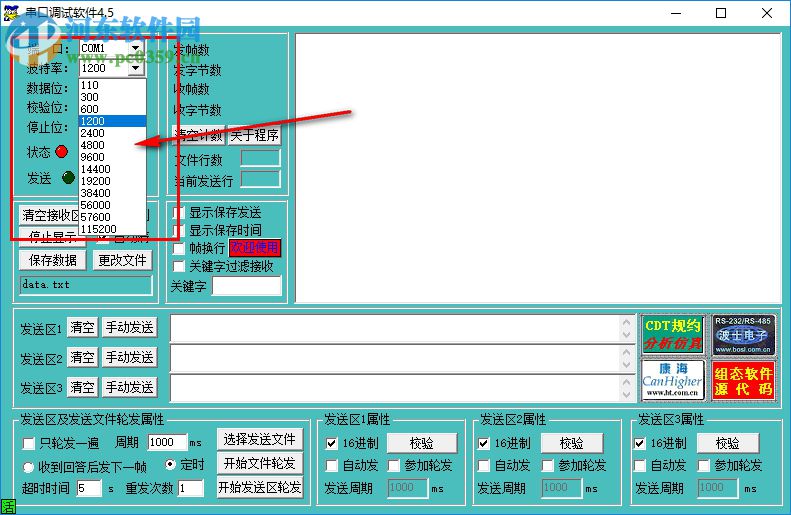Uncheck 16进制 in 发送区1属性
Image resolution: width=791 pixels, height=515 pixels.
(x=331, y=443)
